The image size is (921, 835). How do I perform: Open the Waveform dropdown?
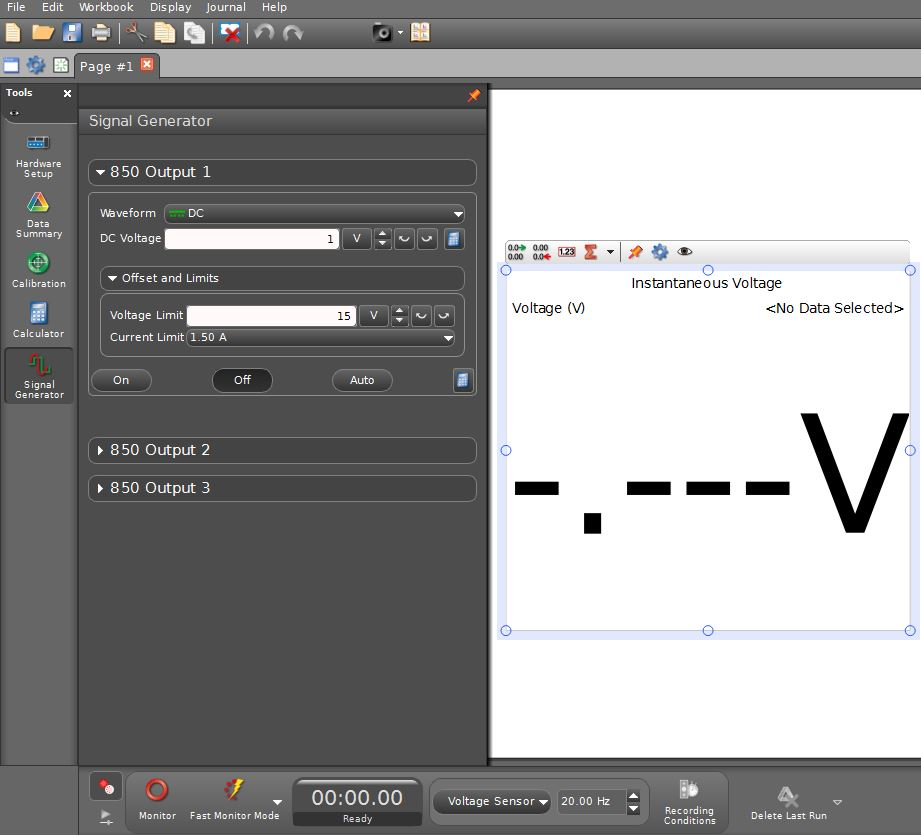point(314,213)
